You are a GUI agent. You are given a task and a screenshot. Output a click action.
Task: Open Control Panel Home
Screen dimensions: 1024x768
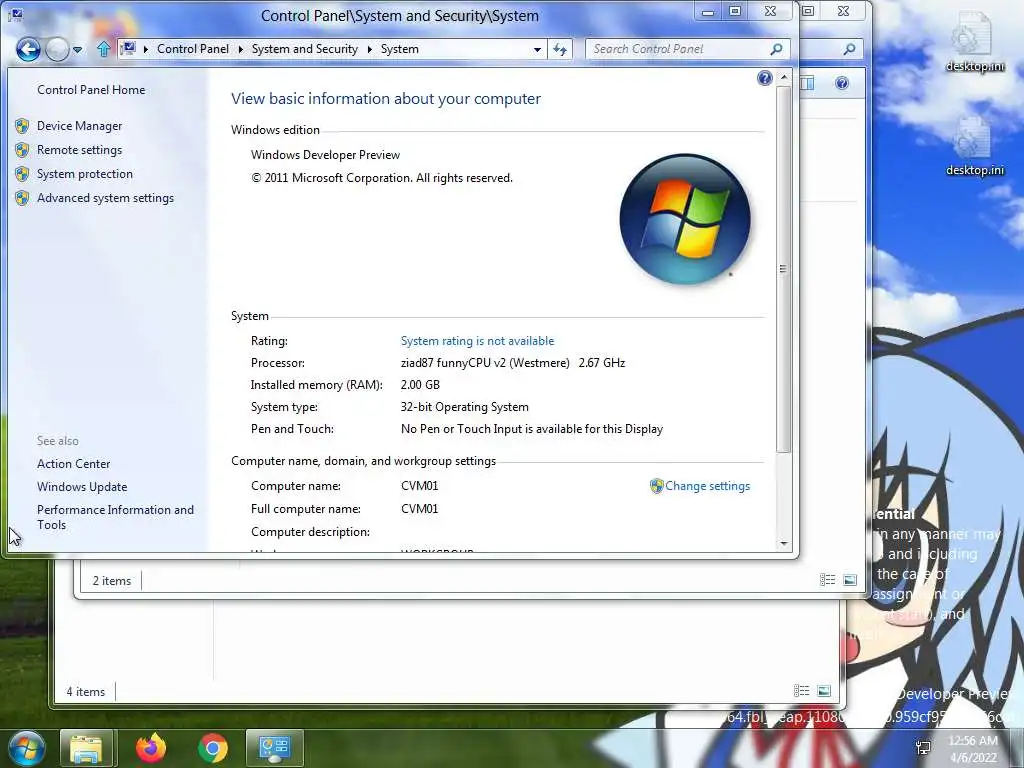click(91, 89)
